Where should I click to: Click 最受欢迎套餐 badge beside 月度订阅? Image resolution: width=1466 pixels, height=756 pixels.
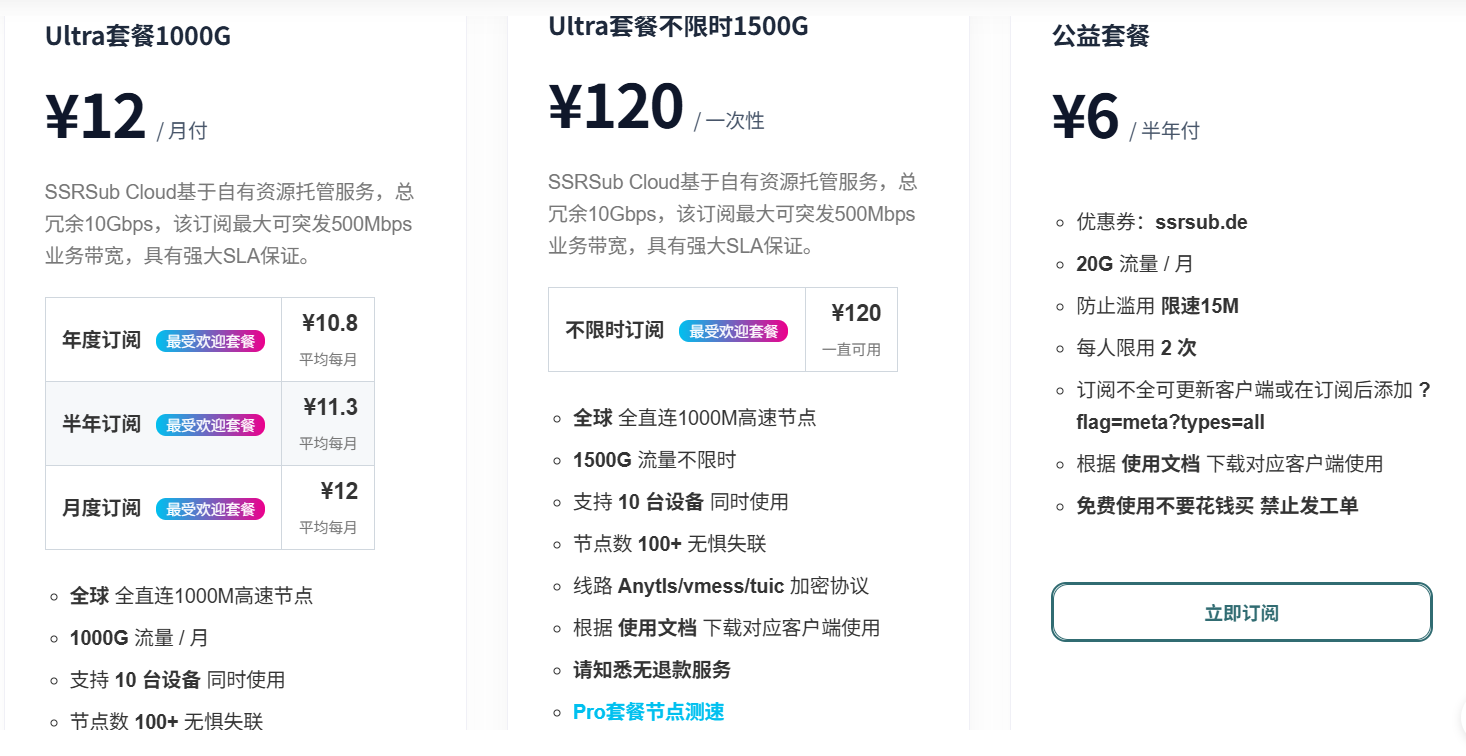point(210,509)
